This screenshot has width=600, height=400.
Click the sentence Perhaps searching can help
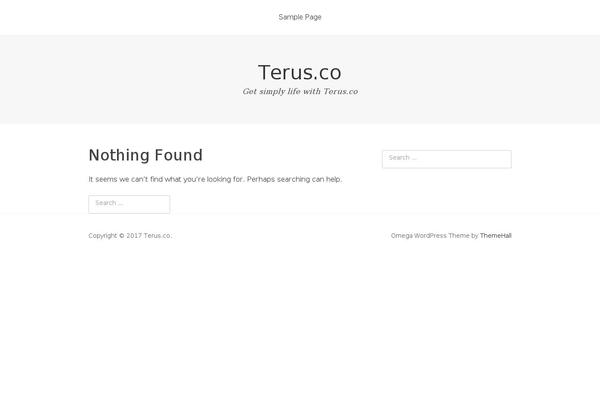pos(294,179)
